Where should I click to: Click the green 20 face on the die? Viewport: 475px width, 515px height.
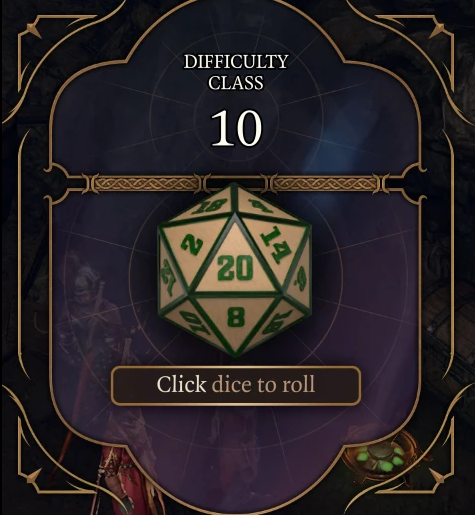click(x=235, y=260)
